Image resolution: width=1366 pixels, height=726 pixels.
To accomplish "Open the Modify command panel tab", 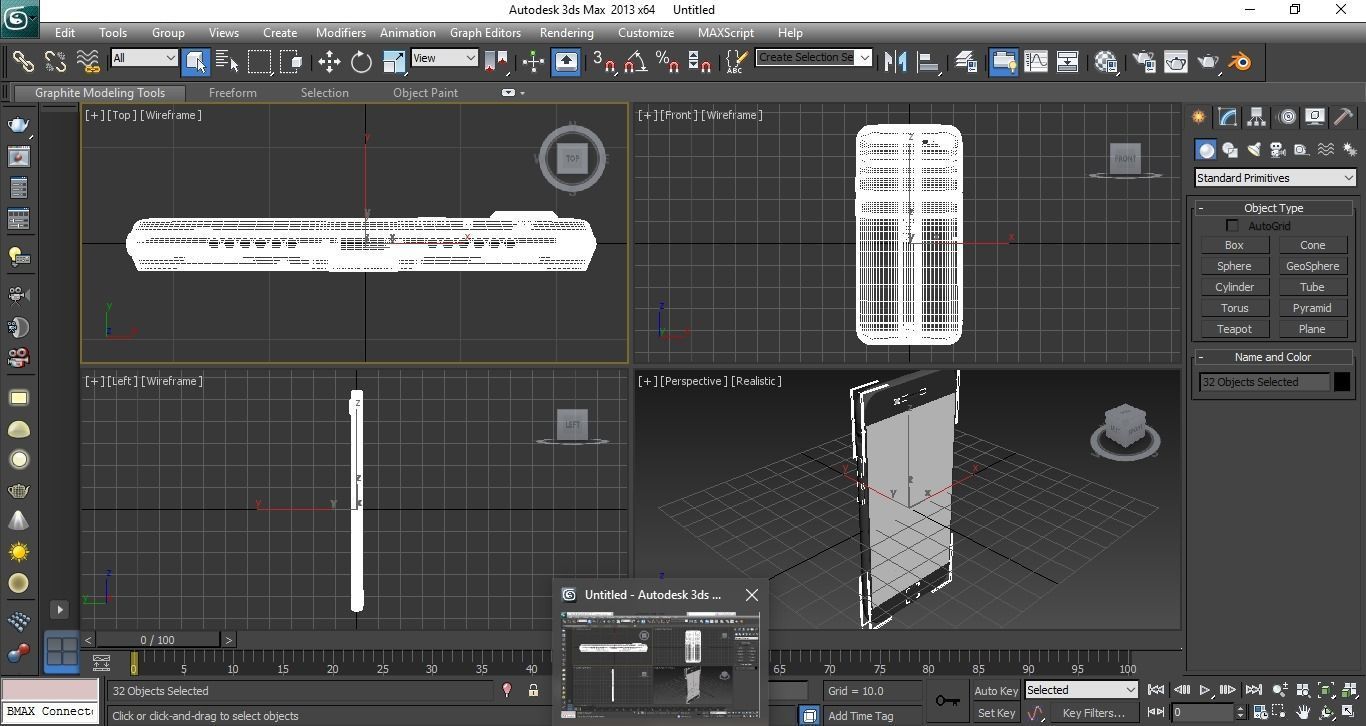I will tap(1227, 117).
